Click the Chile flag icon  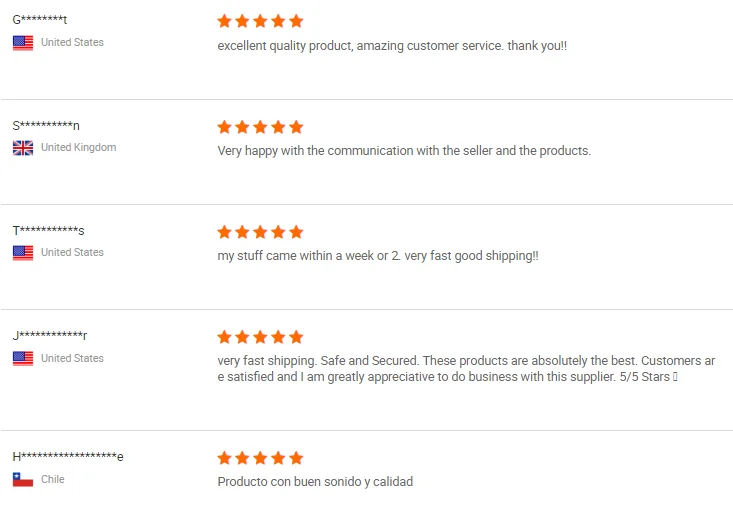pos(23,480)
